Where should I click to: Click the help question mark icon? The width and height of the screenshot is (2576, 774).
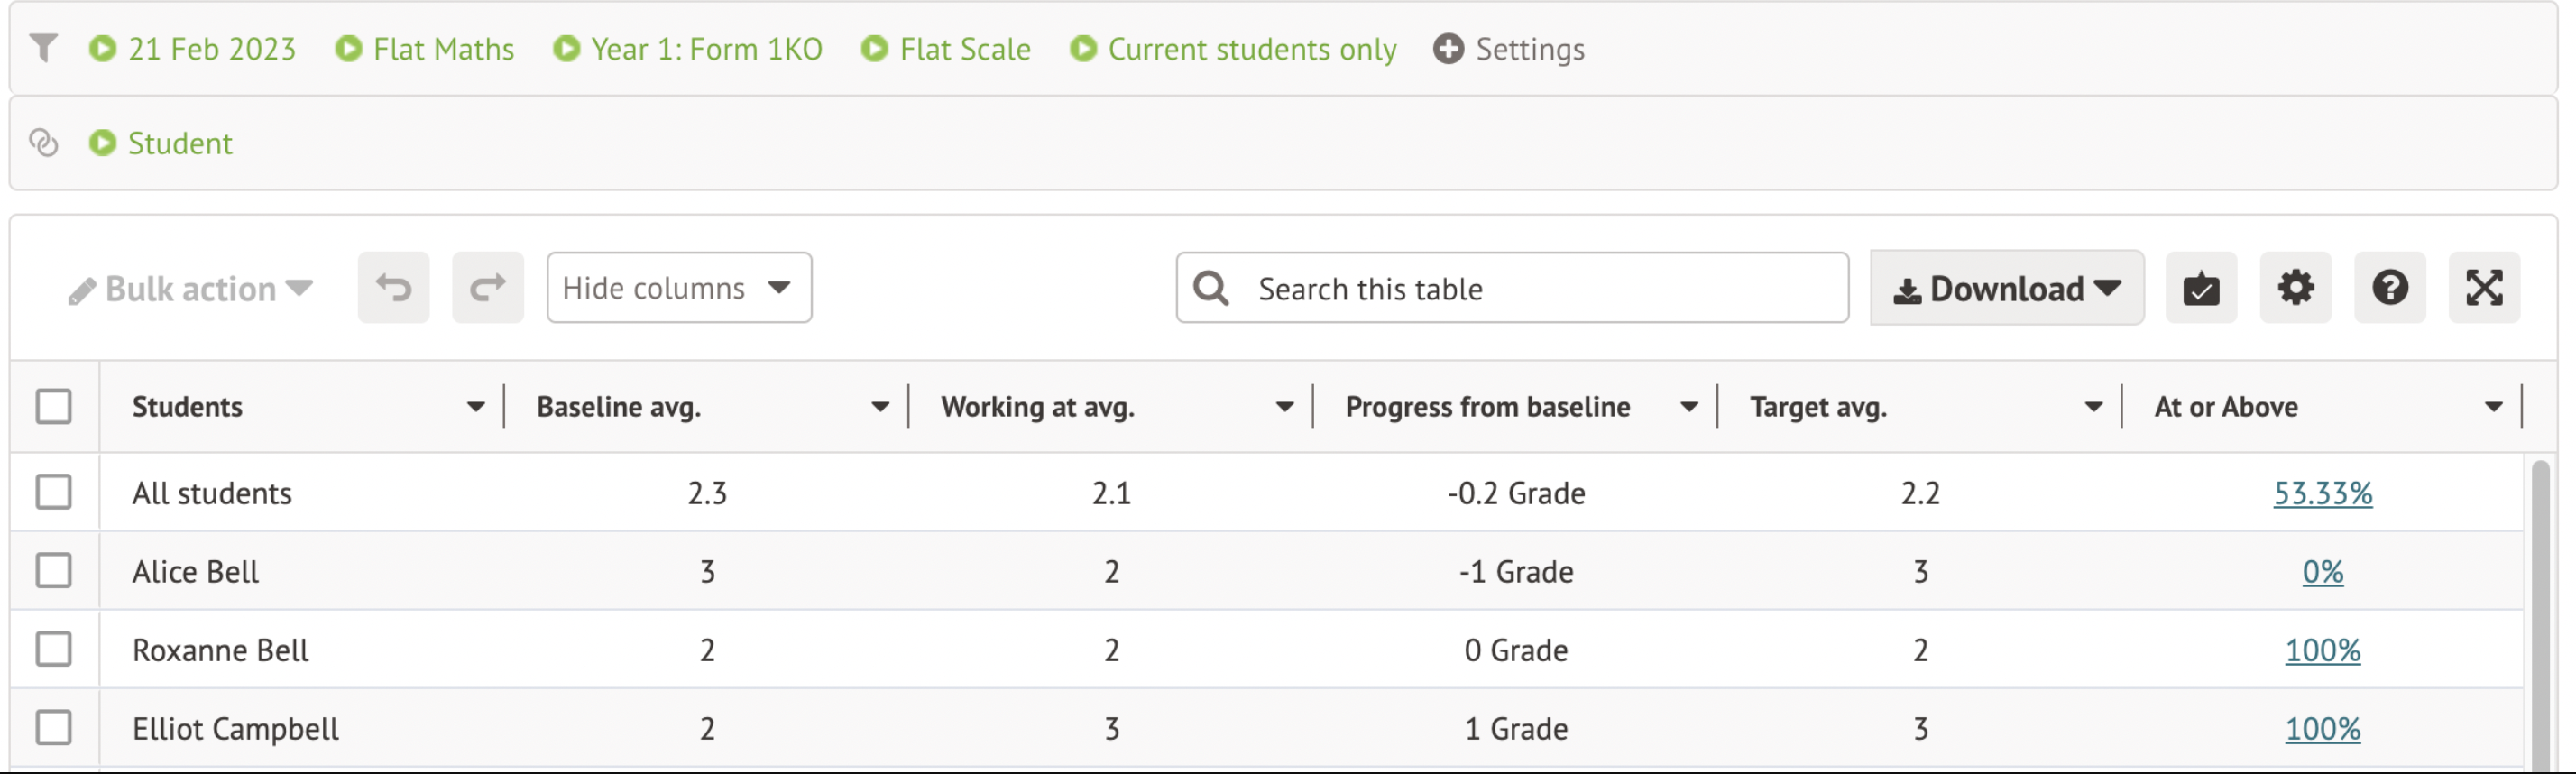coord(2389,288)
